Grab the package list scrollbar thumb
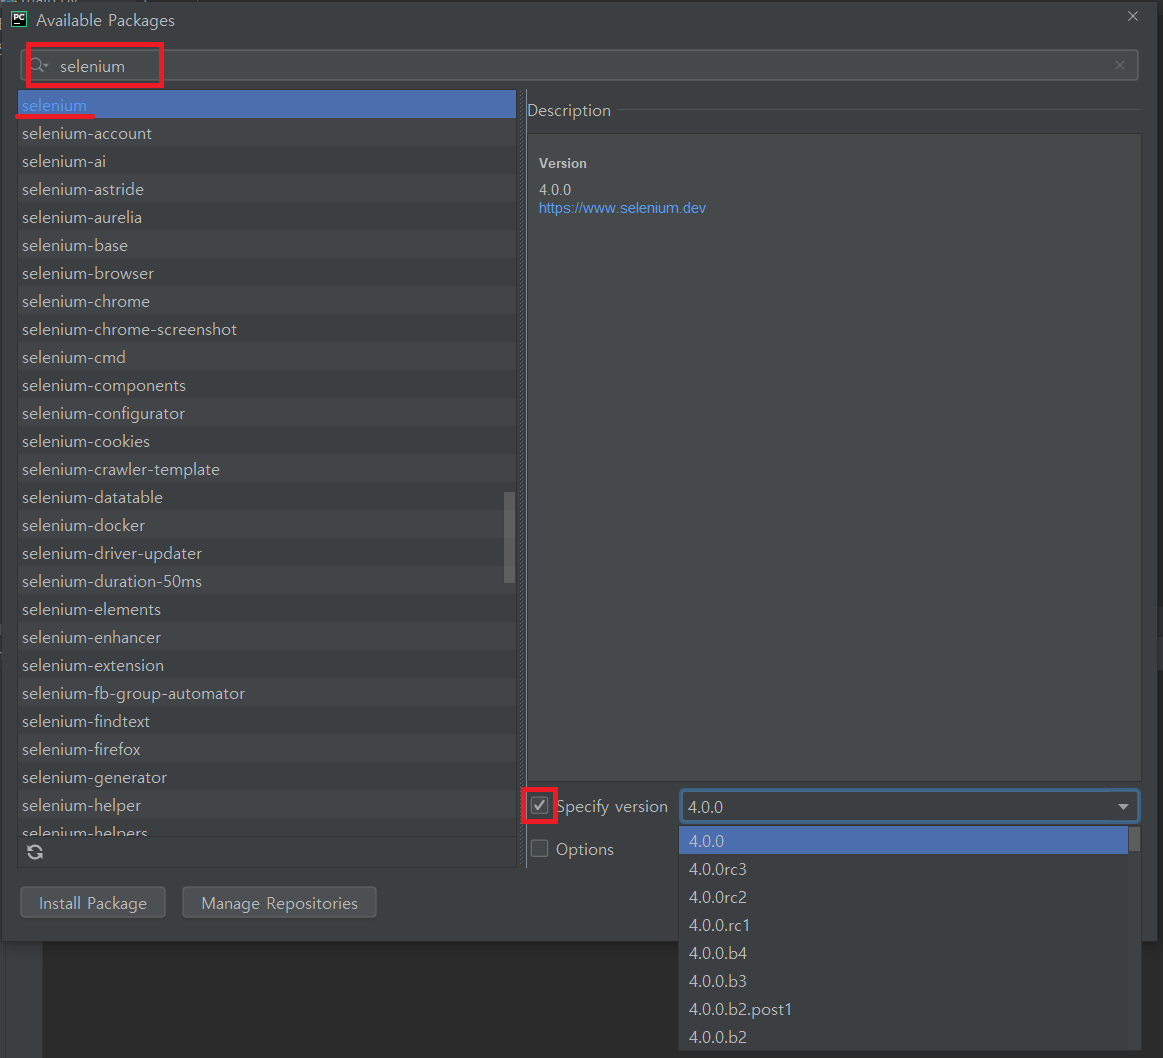 tap(509, 537)
